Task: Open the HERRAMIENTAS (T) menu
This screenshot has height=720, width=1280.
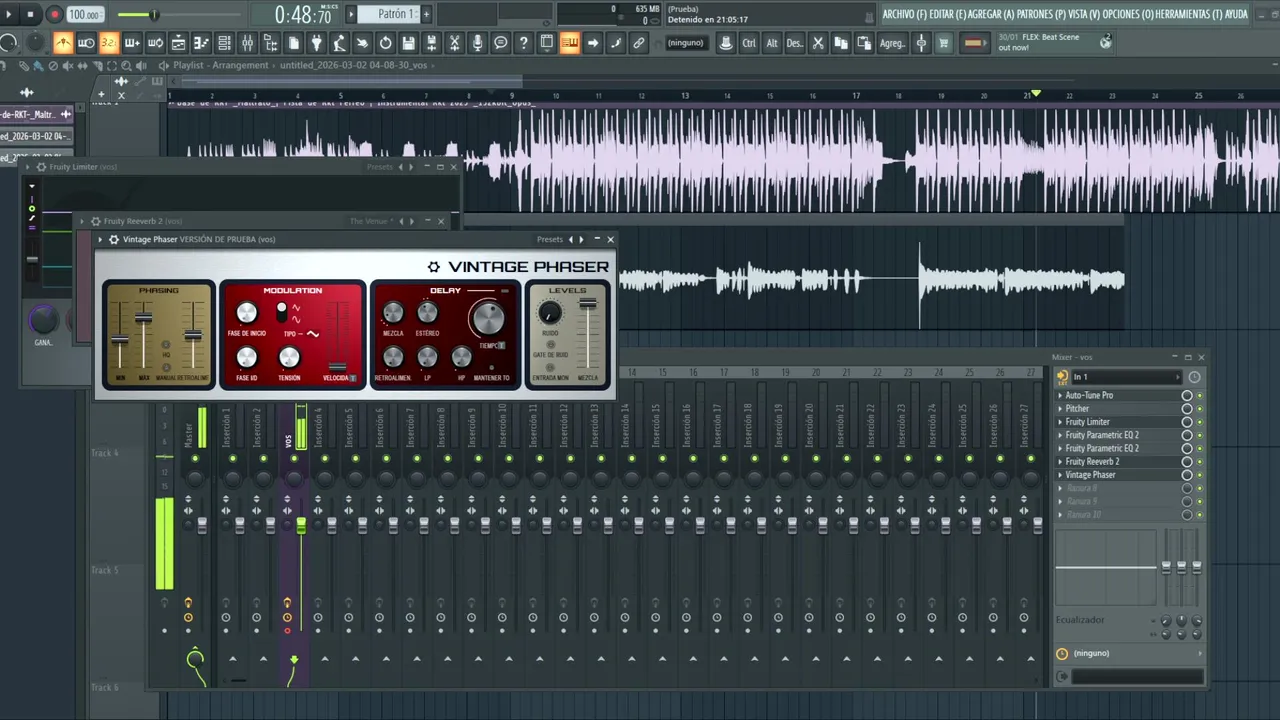Action: 1189,14
